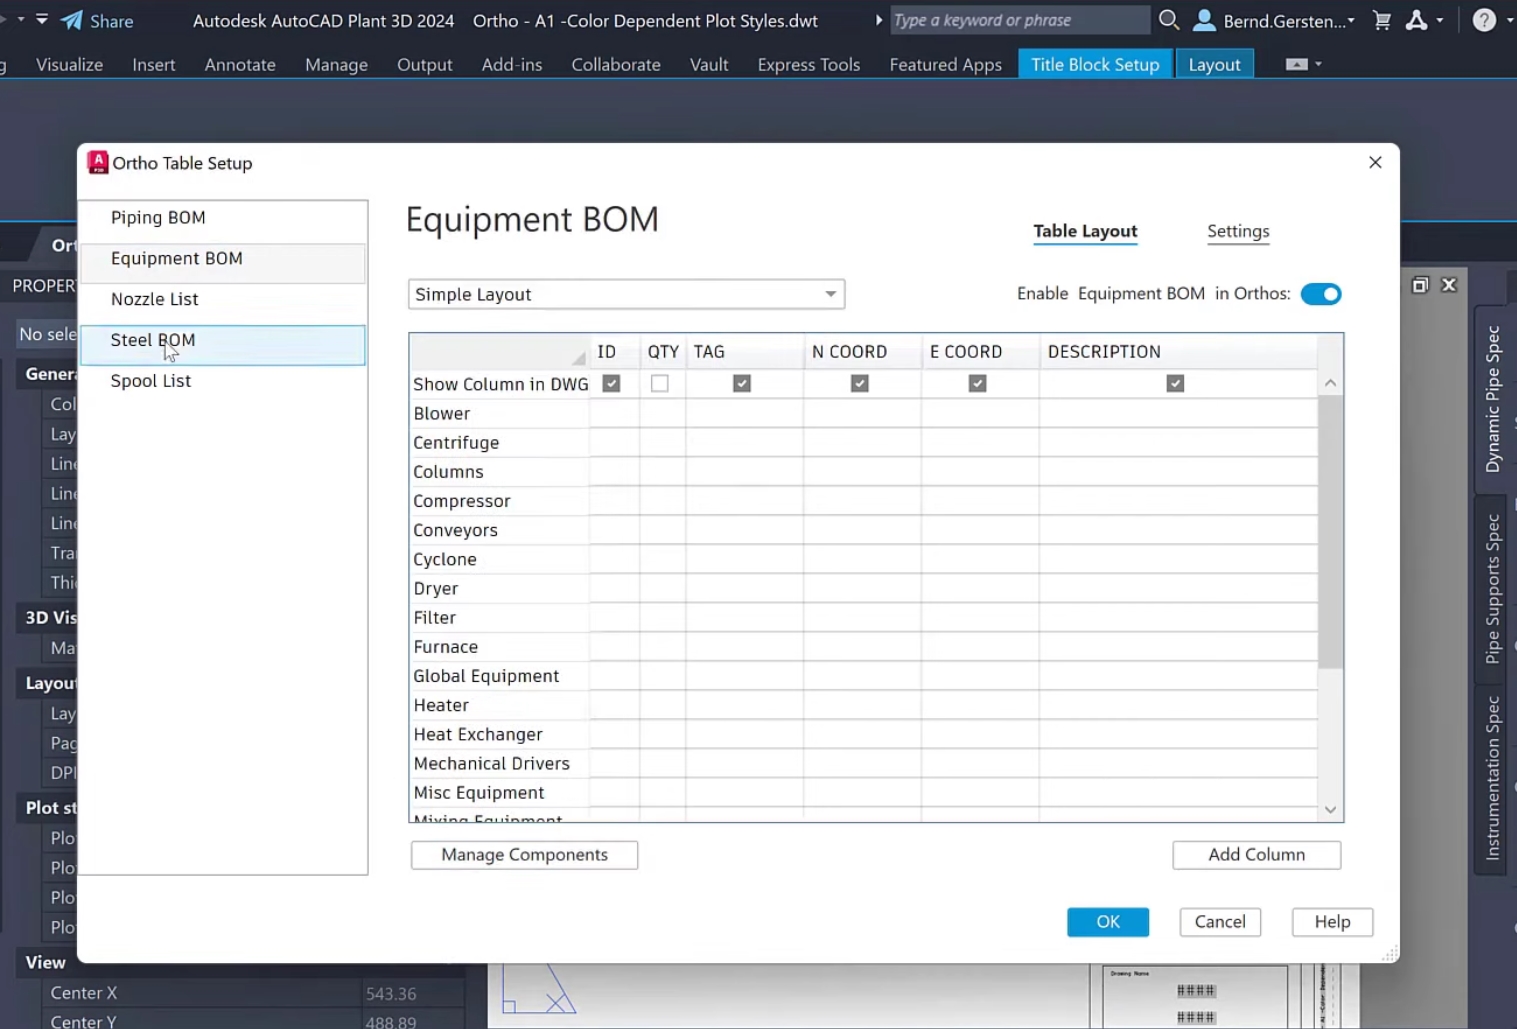Uncheck the TAG column checkbox

click(x=742, y=384)
